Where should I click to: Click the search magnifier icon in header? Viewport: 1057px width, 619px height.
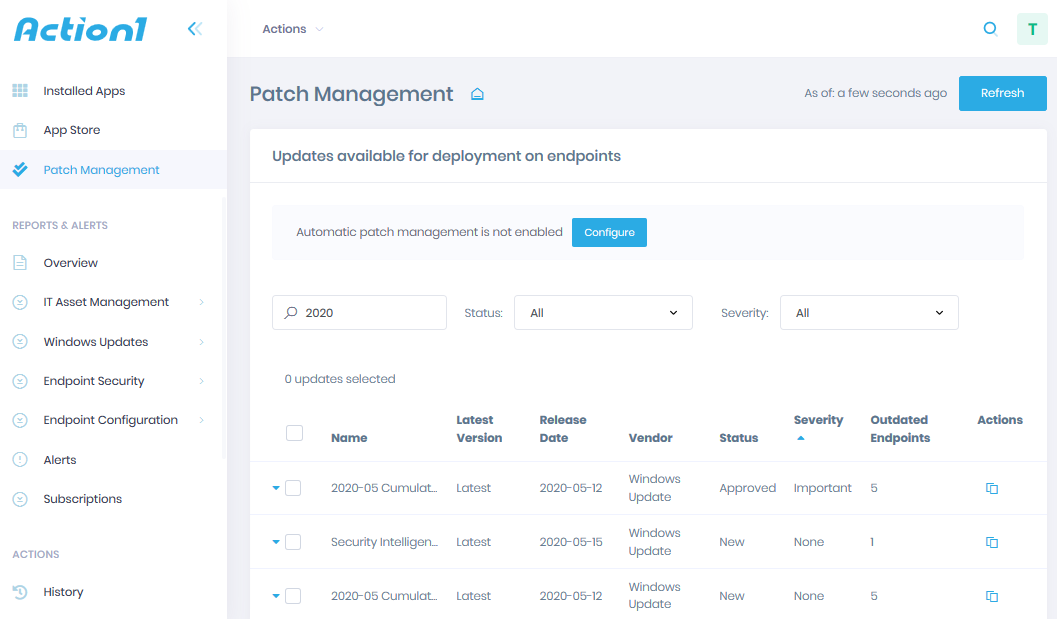click(x=990, y=29)
